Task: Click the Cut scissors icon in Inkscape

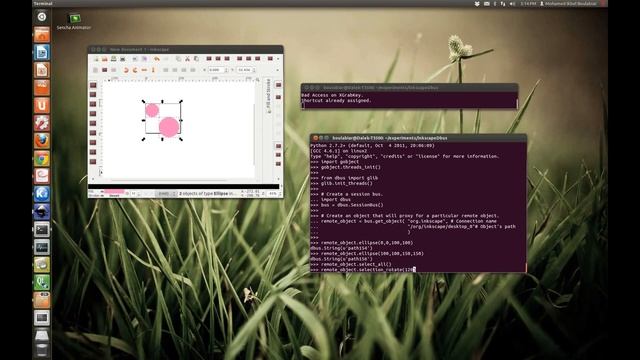Action: pos(187,59)
